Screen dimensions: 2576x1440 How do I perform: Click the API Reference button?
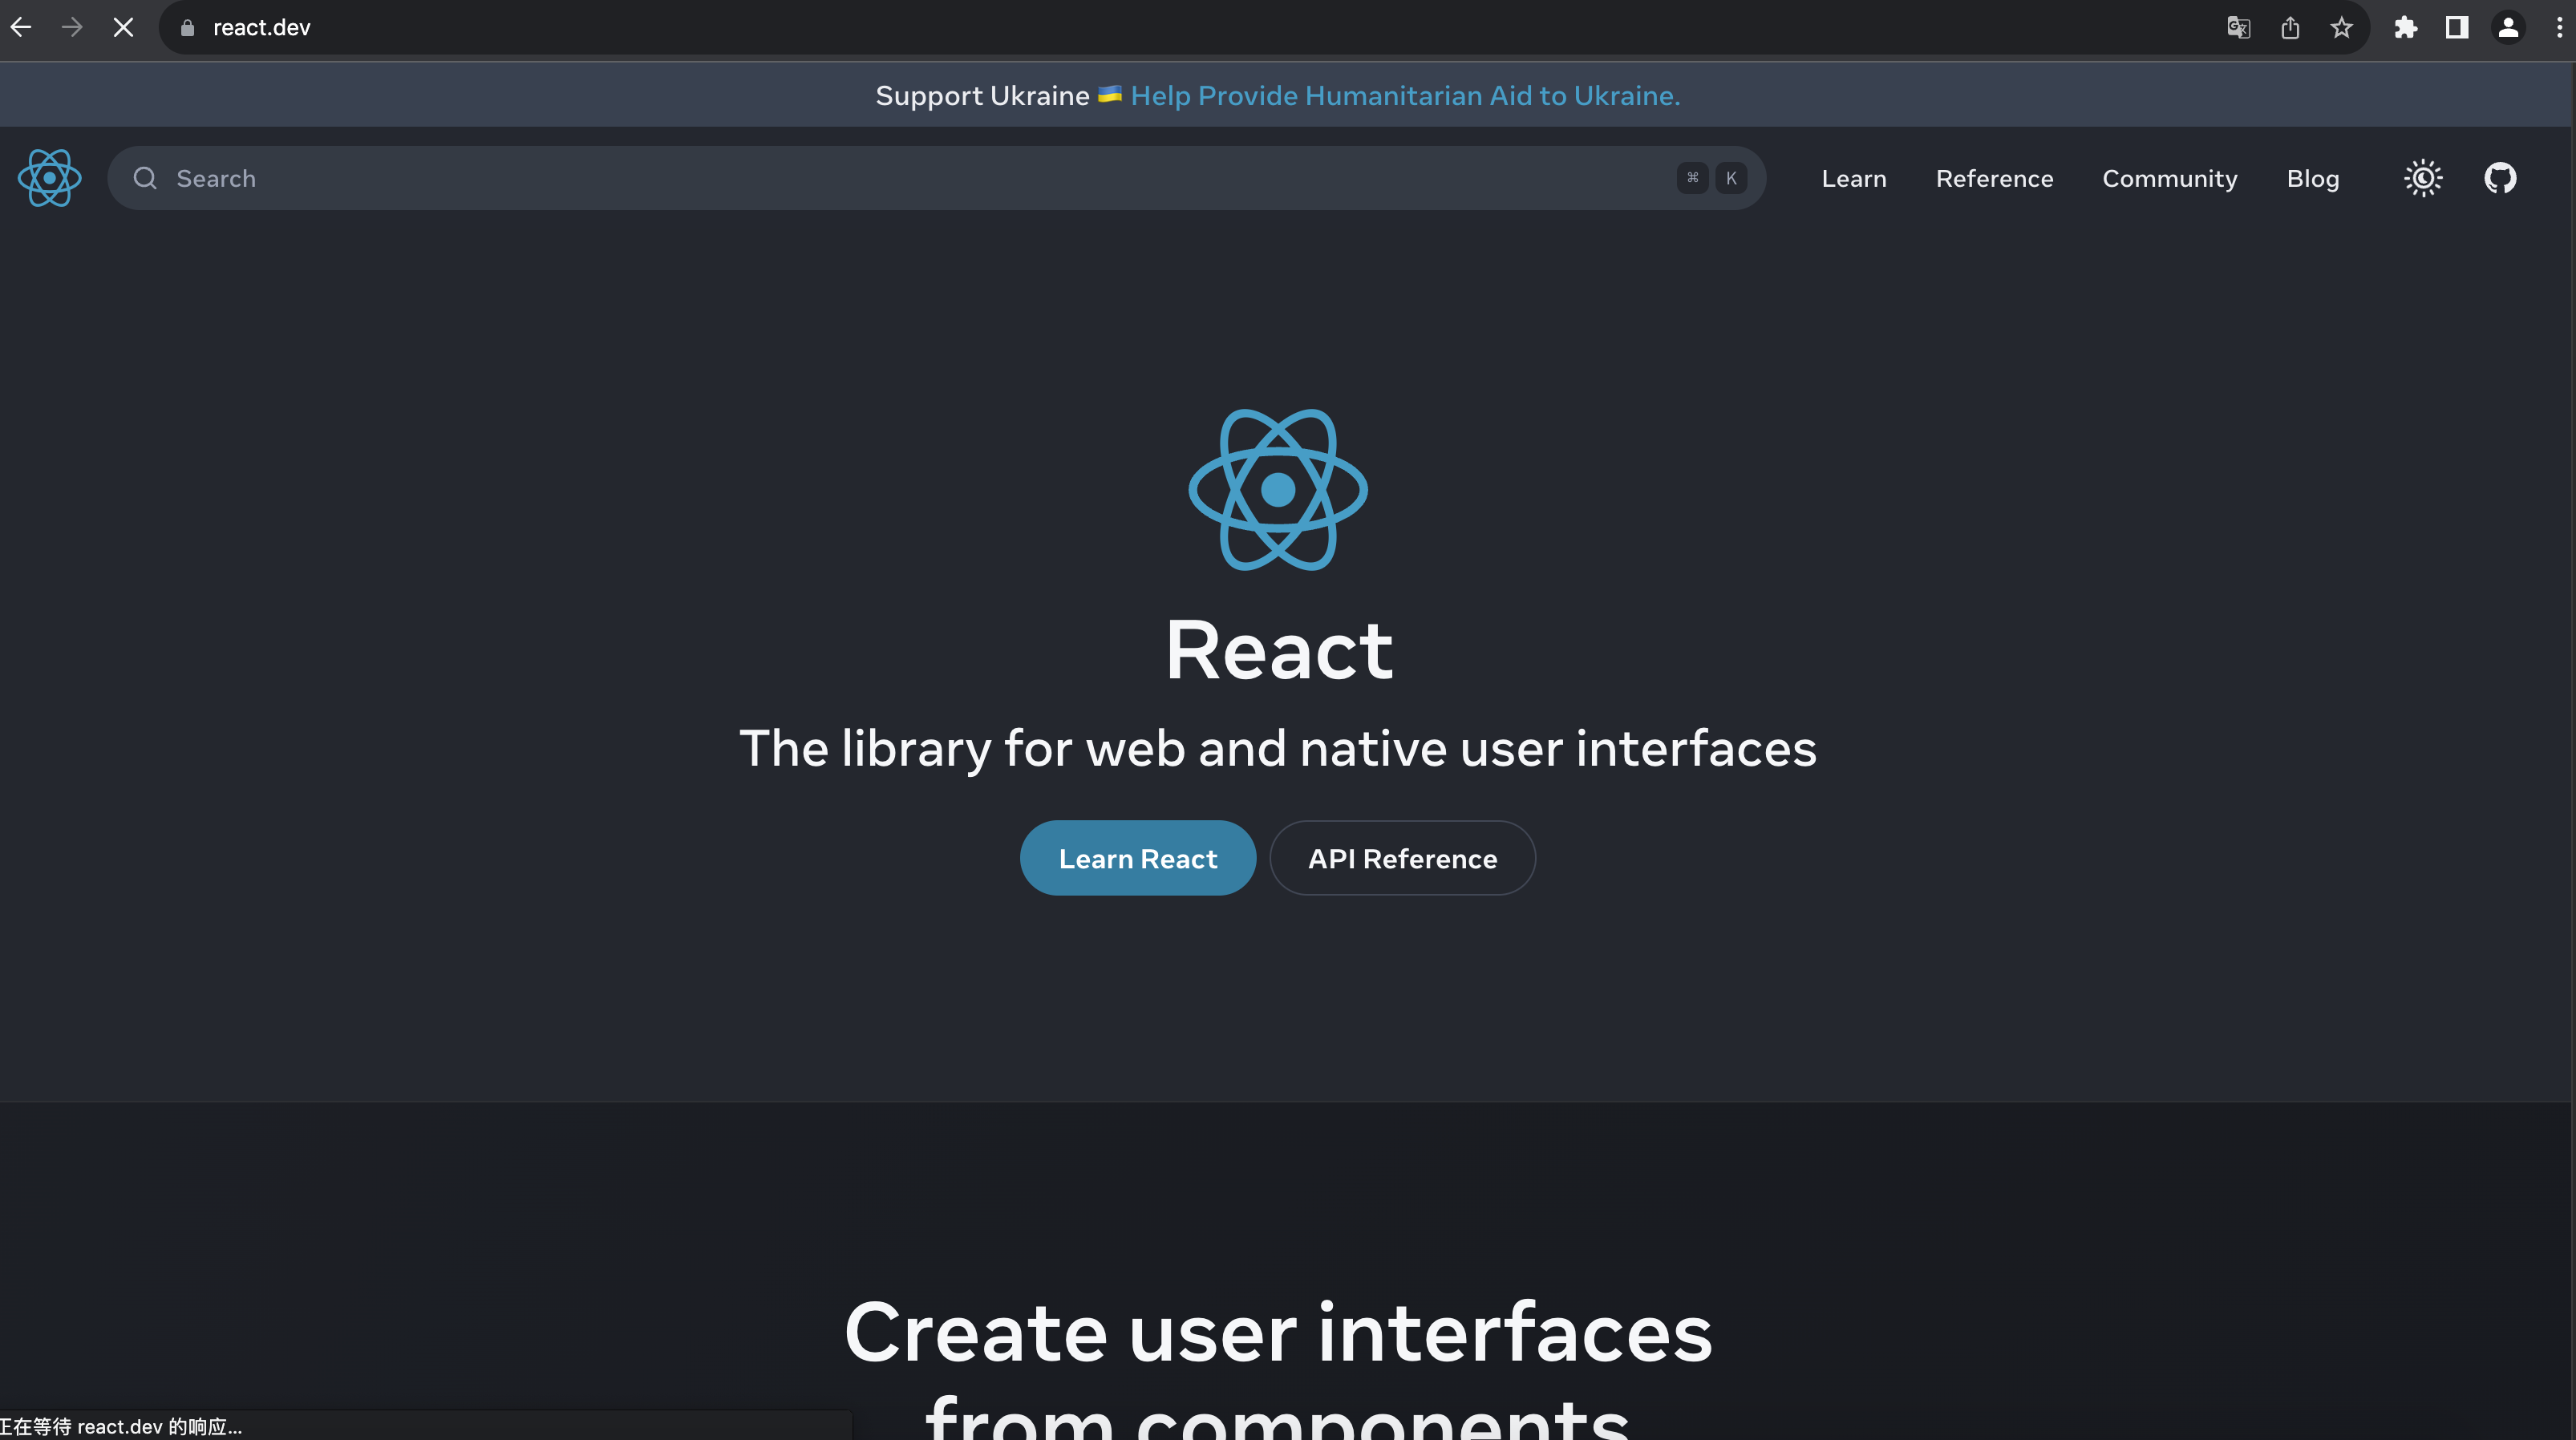click(x=1402, y=858)
